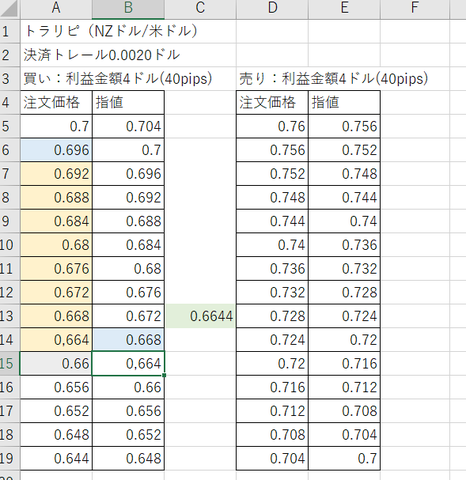
Task: Click 注文価格 header in column A
Action: coord(56,103)
